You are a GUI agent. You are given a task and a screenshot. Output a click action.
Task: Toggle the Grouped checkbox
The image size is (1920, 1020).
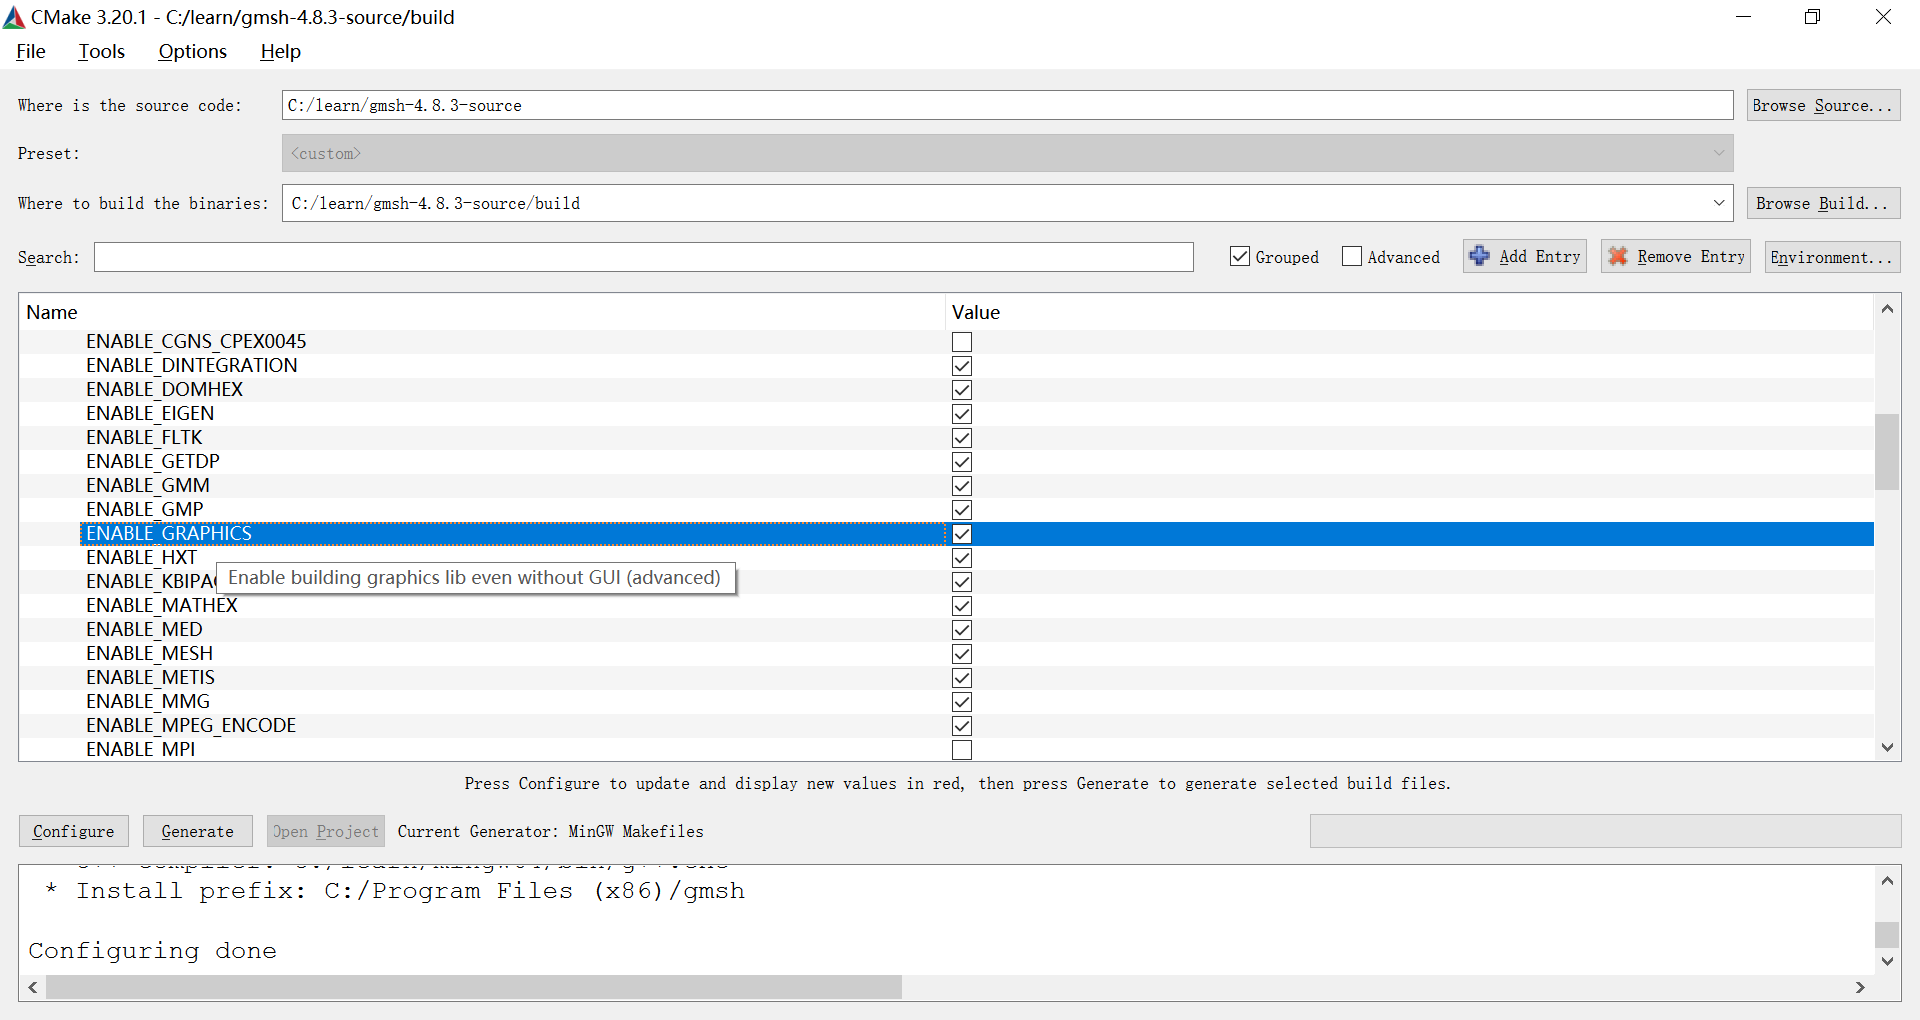pyautogui.click(x=1239, y=256)
